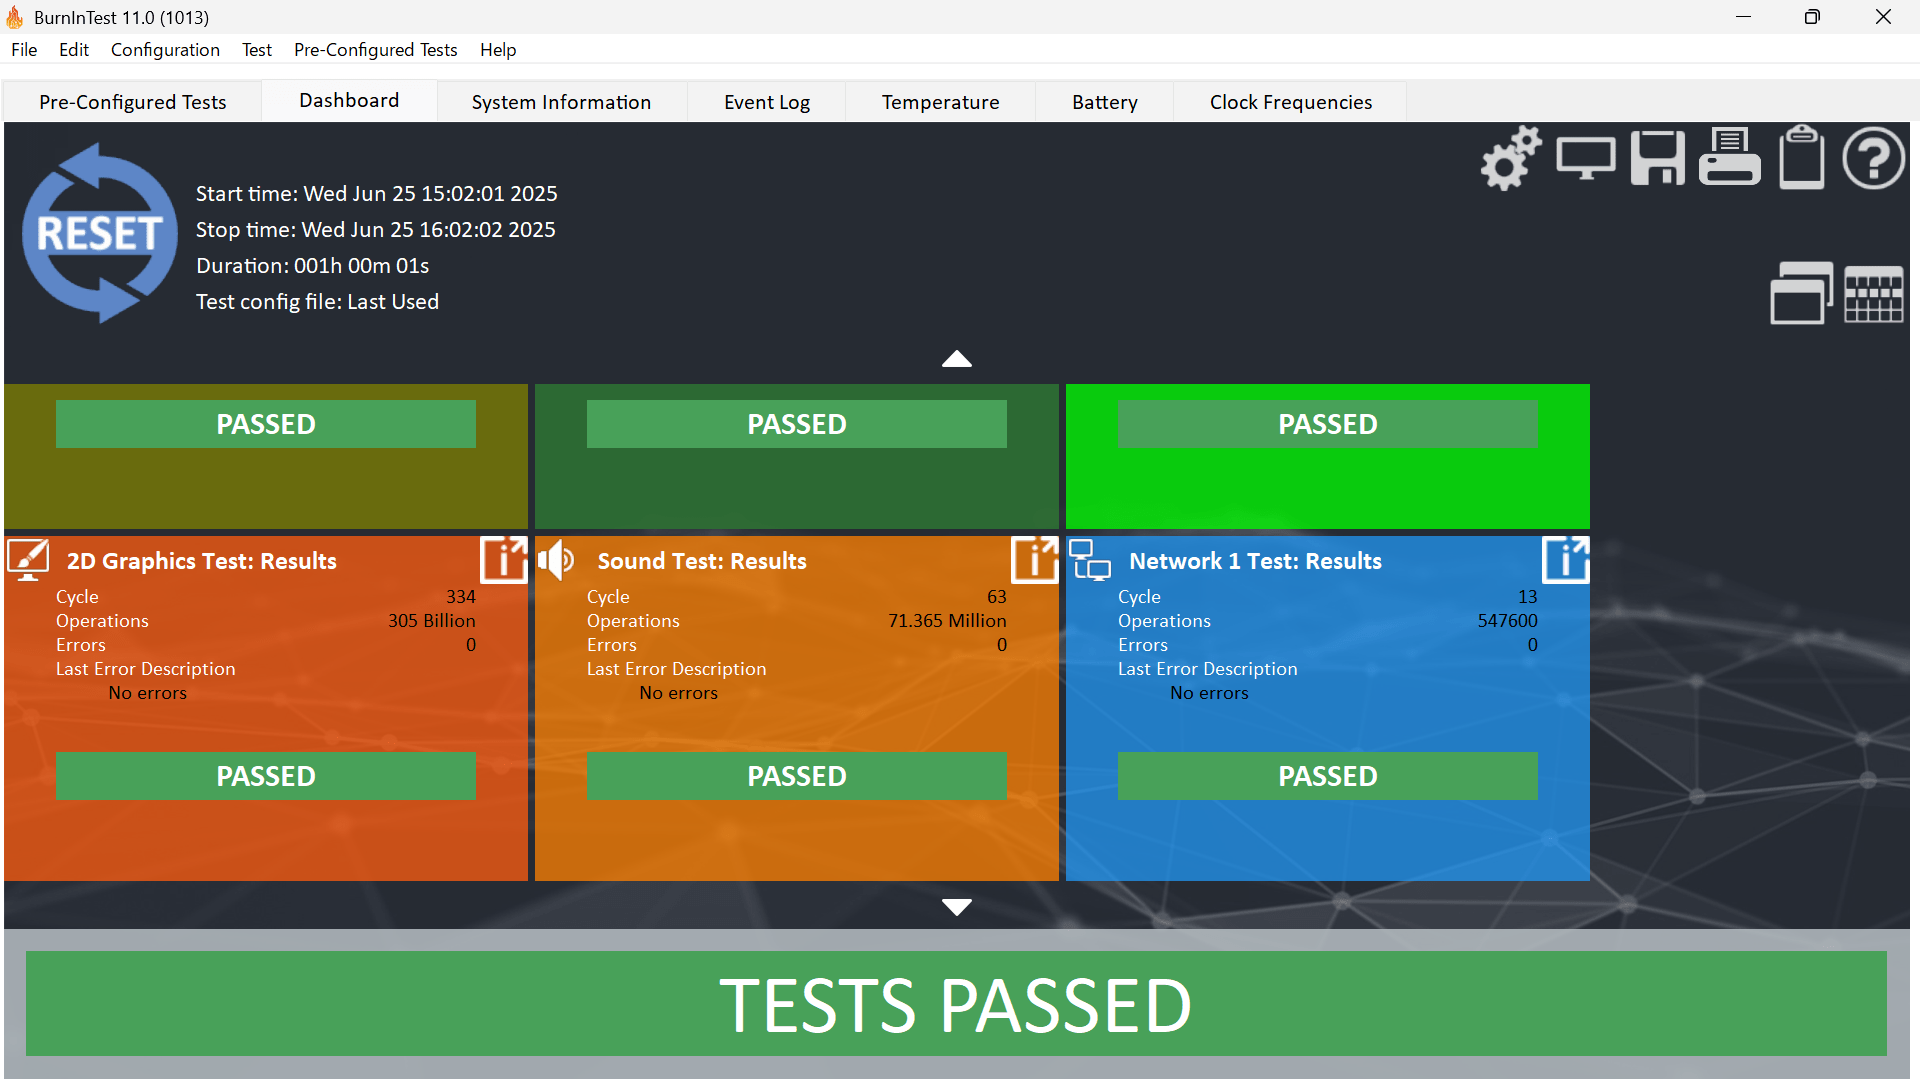Open the Test menu
The width and height of the screenshot is (1920, 1087).
(257, 50)
